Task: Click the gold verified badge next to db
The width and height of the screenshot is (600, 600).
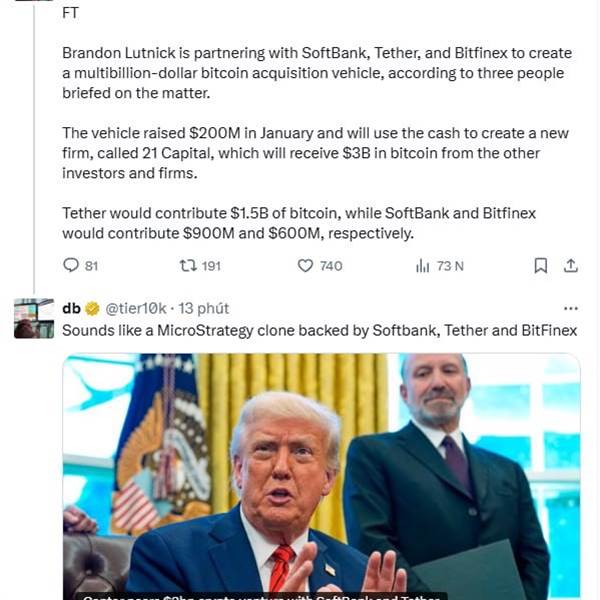Action: tap(92, 308)
